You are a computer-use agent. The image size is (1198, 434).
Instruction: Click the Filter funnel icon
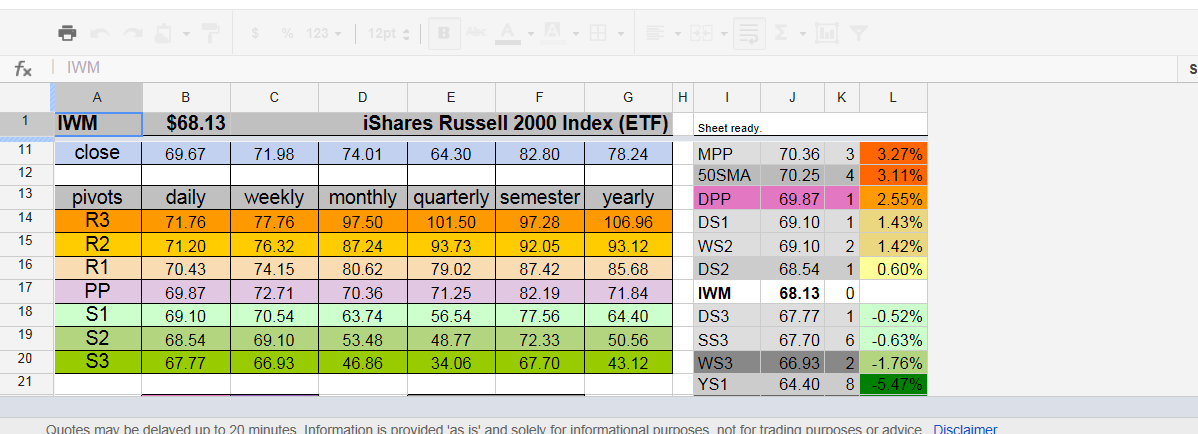[859, 33]
